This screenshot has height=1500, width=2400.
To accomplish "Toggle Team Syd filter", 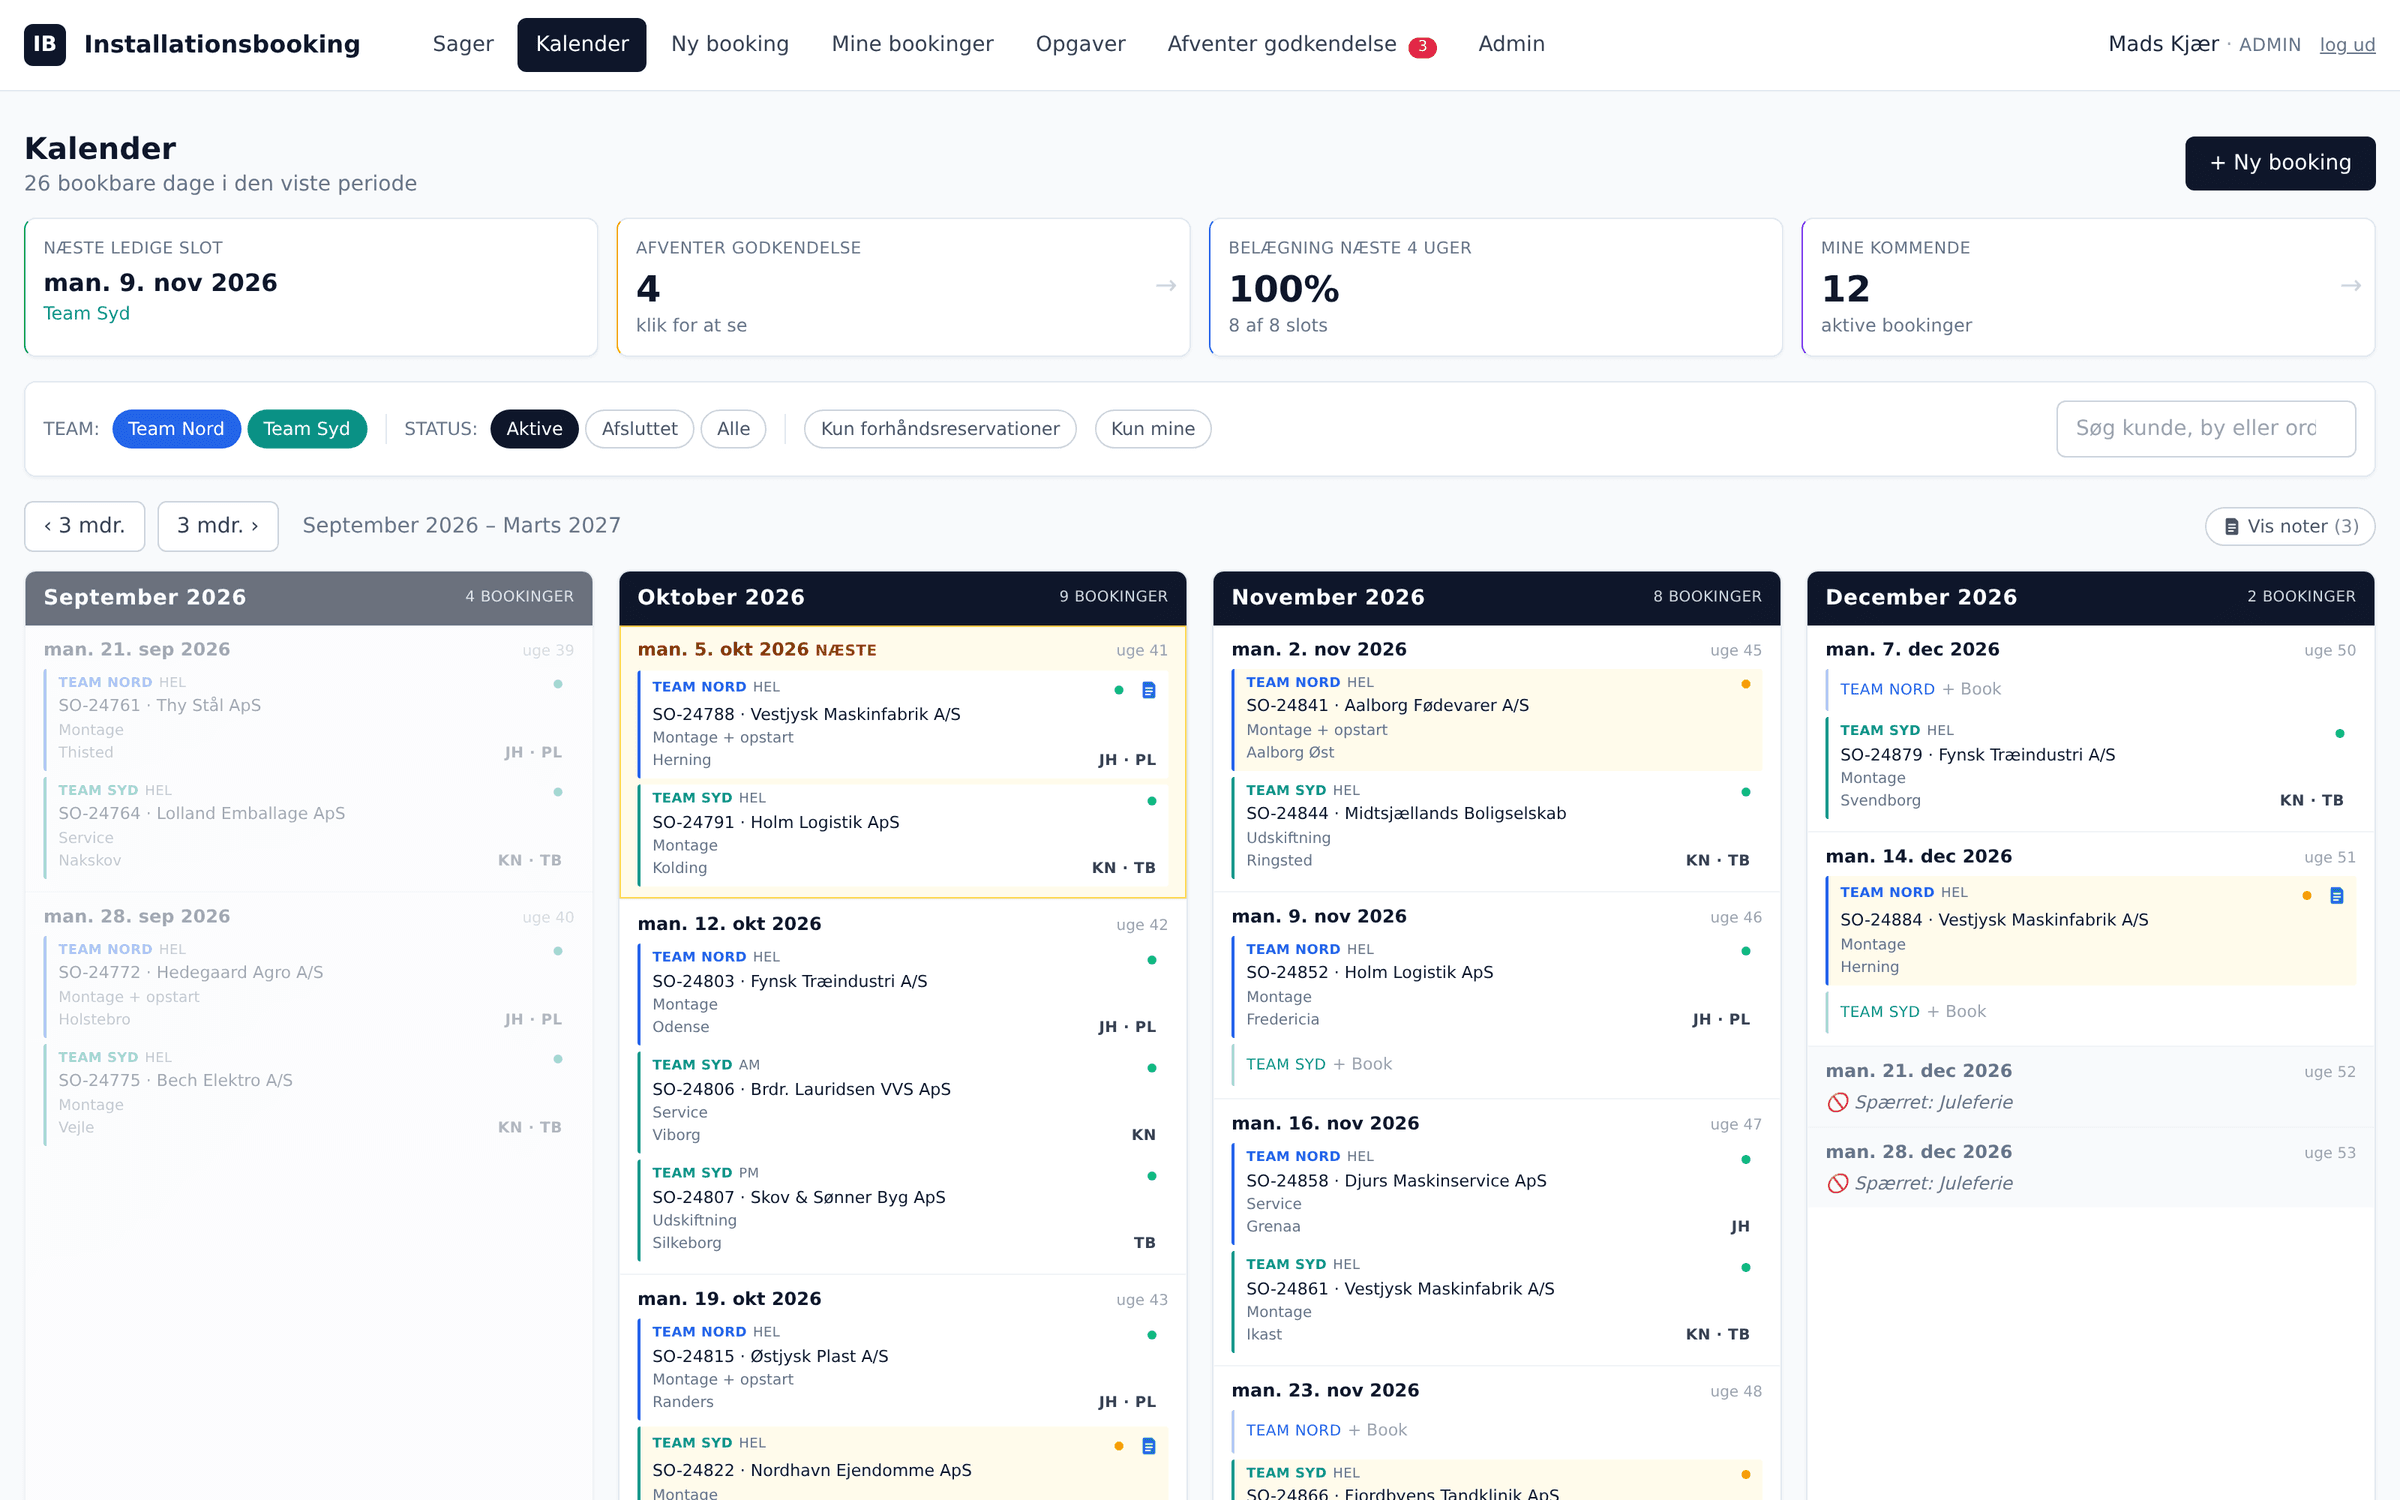I will point(307,429).
